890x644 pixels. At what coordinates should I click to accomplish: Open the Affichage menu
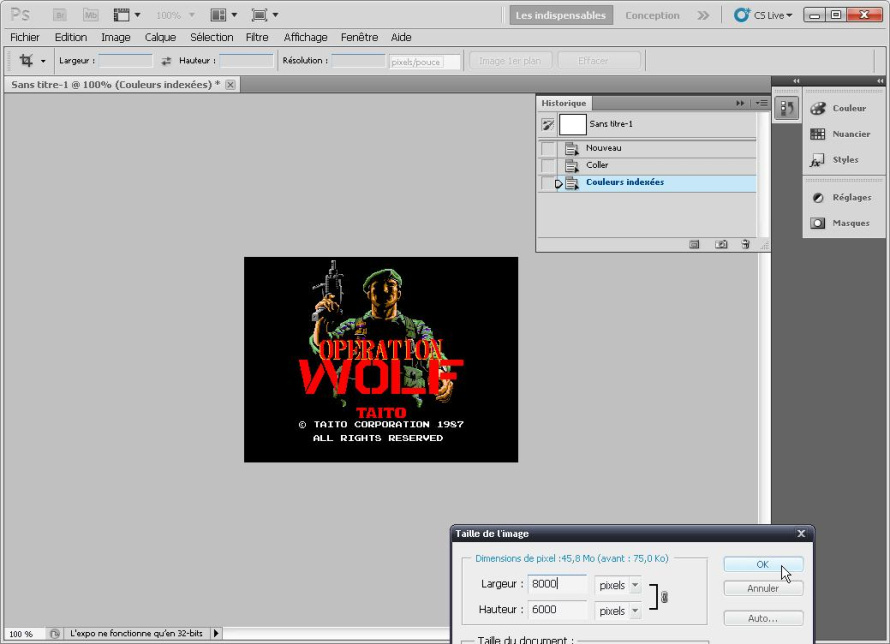(x=305, y=37)
